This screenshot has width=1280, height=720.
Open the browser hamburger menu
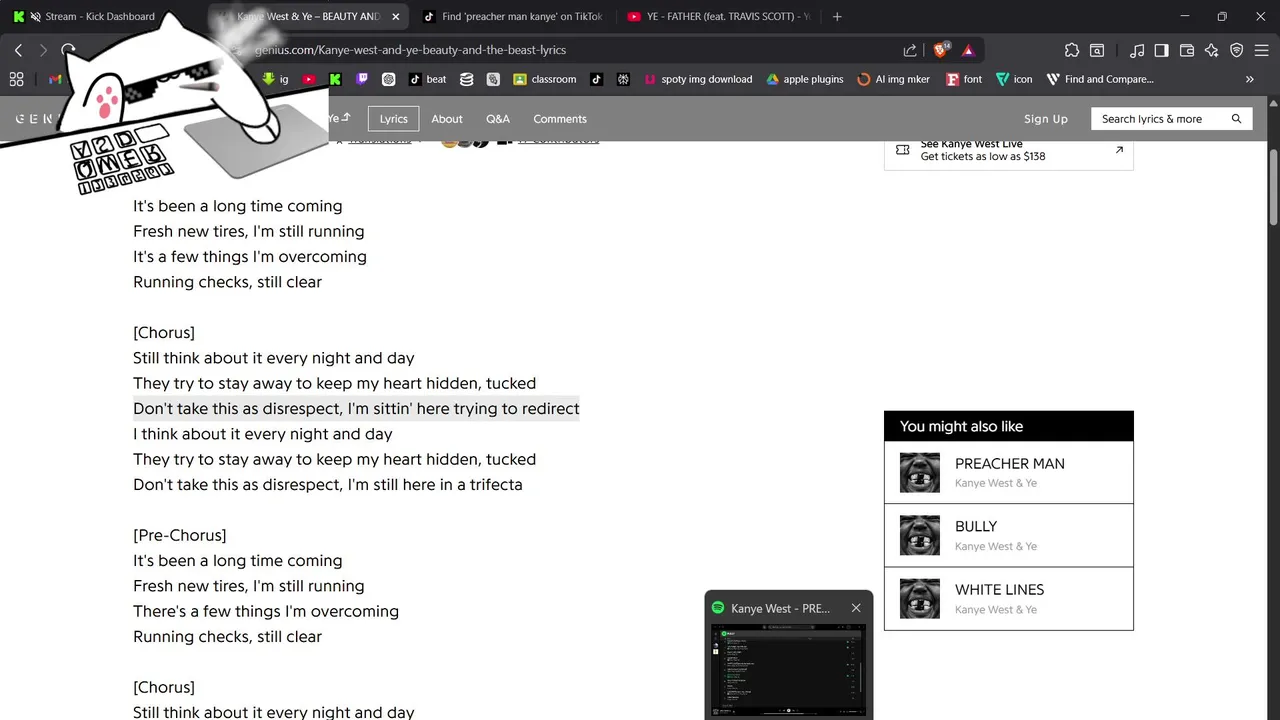[1261, 50]
